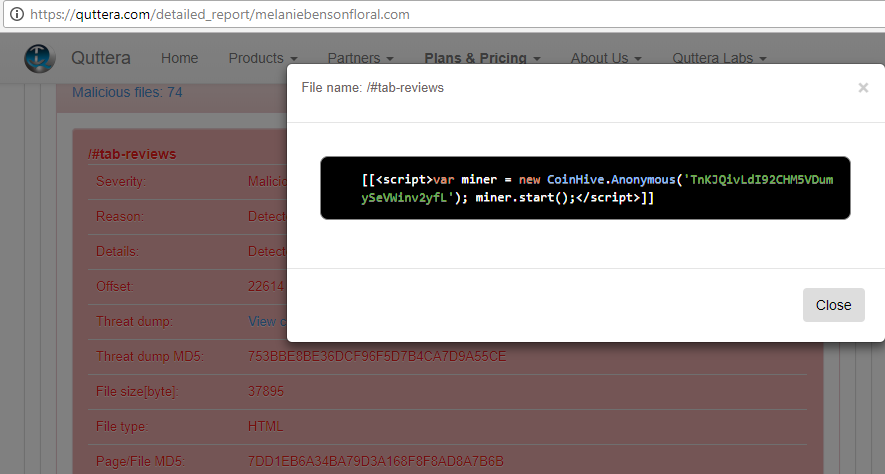Select the Threat dump MD5 hash value
This screenshot has width=885, height=474.
tap(377, 357)
